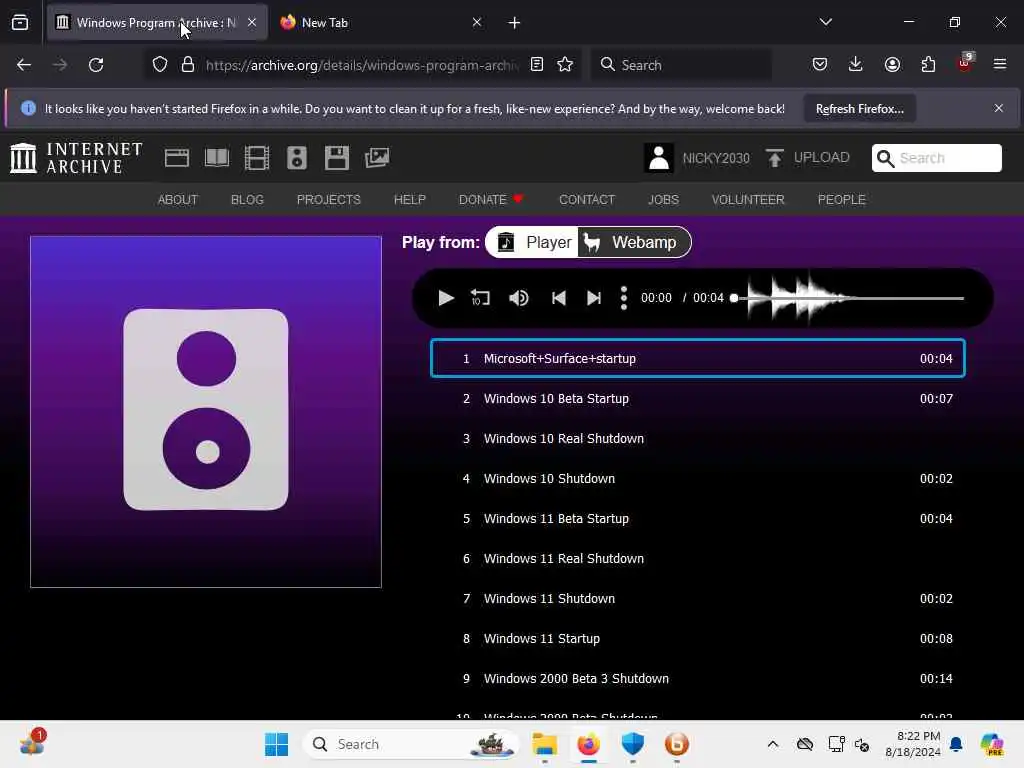Focus the Firefox toolbar Search box
This screenshot has width=1024, height=768.
681,65
